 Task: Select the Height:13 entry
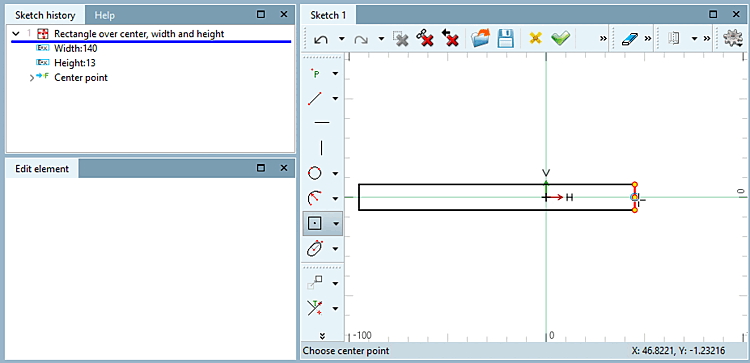(75, 63)
